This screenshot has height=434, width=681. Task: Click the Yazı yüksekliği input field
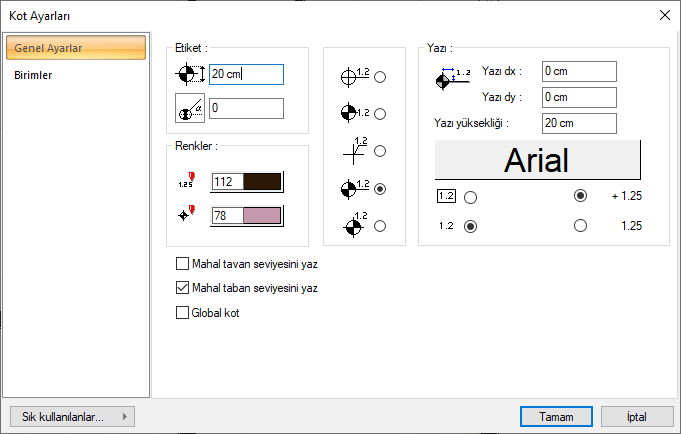(579, 123)
